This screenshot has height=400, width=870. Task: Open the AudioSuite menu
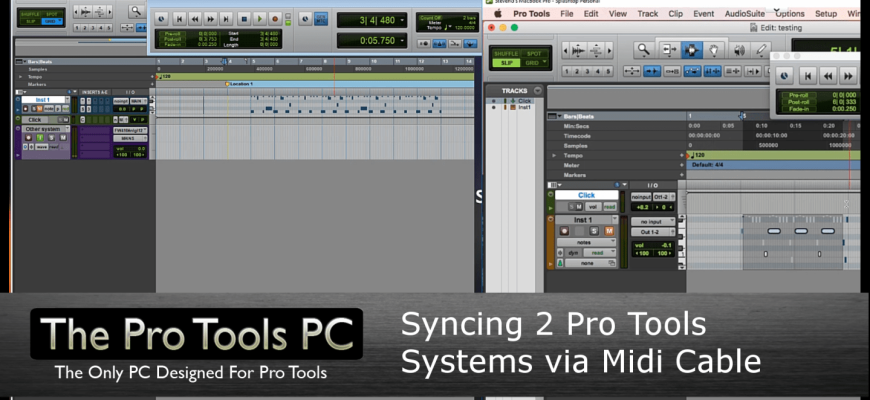coord(746,14)
